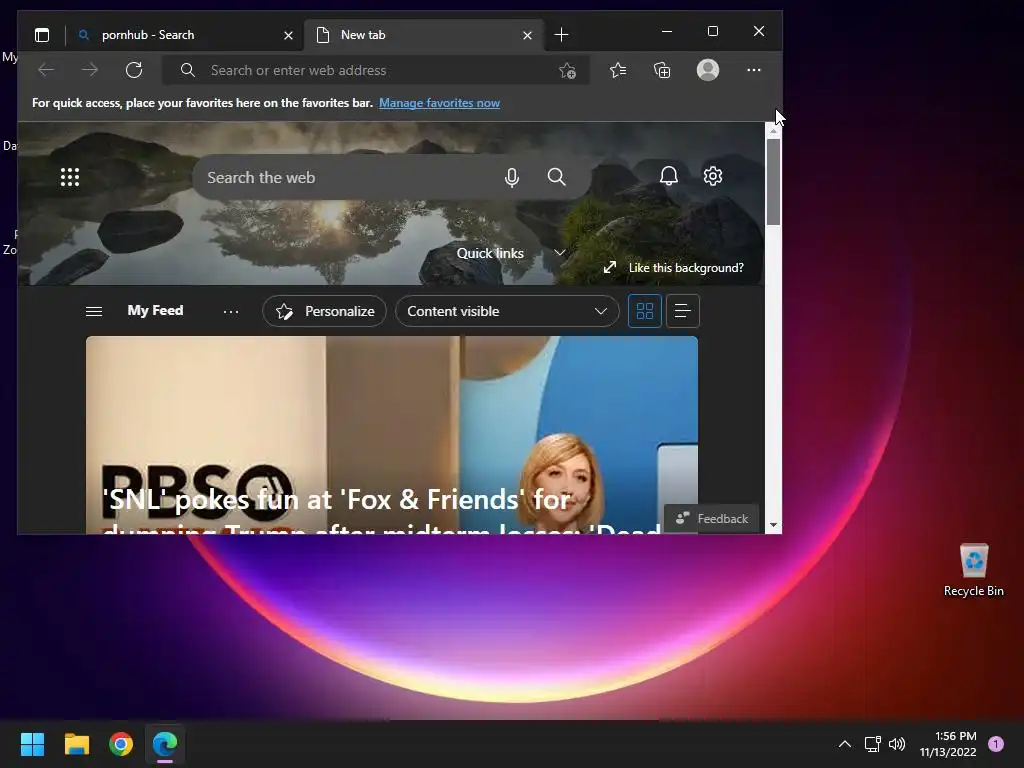Click the scrollbar down arrow
1024x768 pixels.
pos(773,525)
